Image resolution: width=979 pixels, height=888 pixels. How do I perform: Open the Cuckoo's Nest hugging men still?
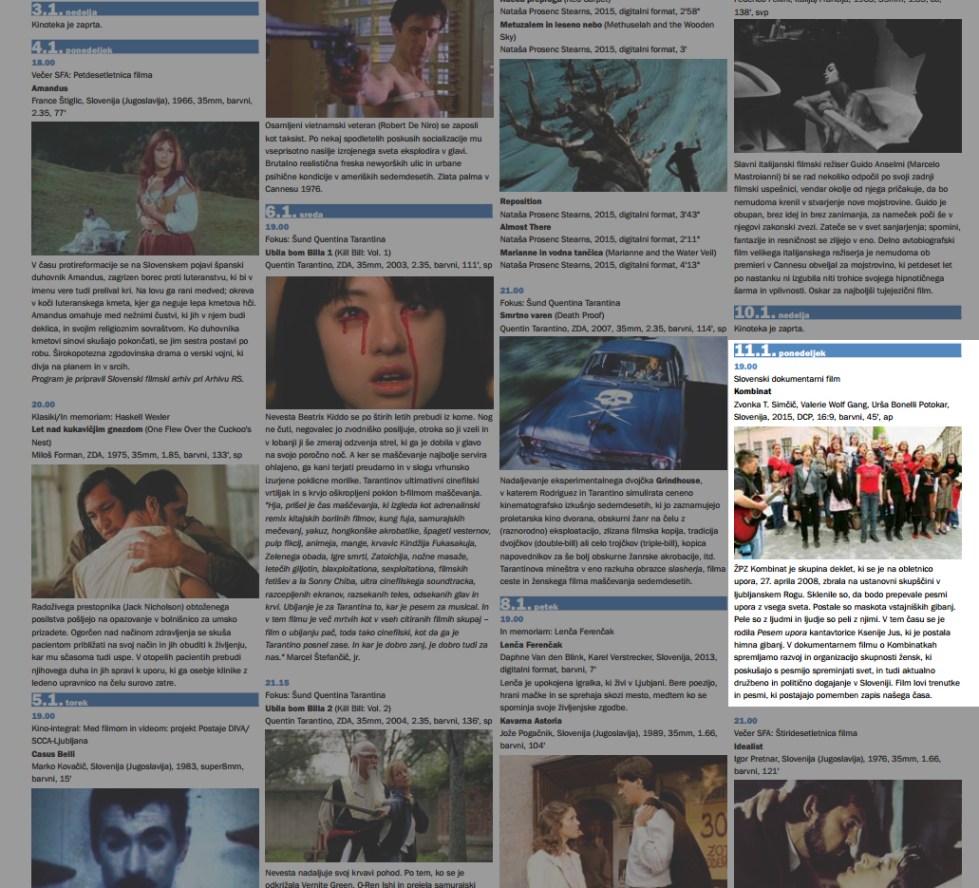[x=145, y=531]
